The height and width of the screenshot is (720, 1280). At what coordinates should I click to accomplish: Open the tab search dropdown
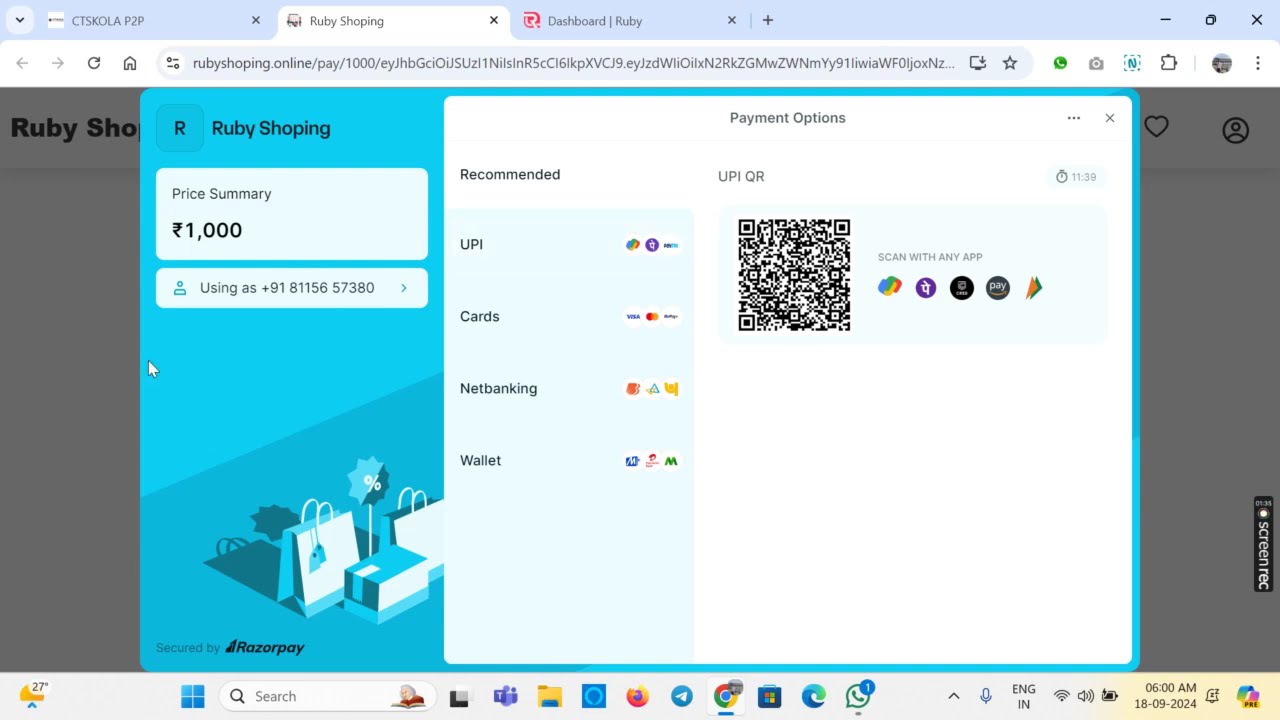tap(20, 20)
